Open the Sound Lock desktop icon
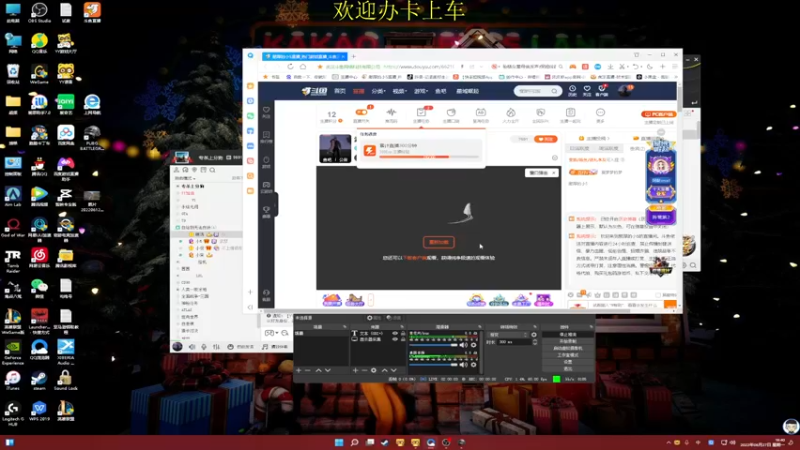800x450 pixels. pos(65,381)
